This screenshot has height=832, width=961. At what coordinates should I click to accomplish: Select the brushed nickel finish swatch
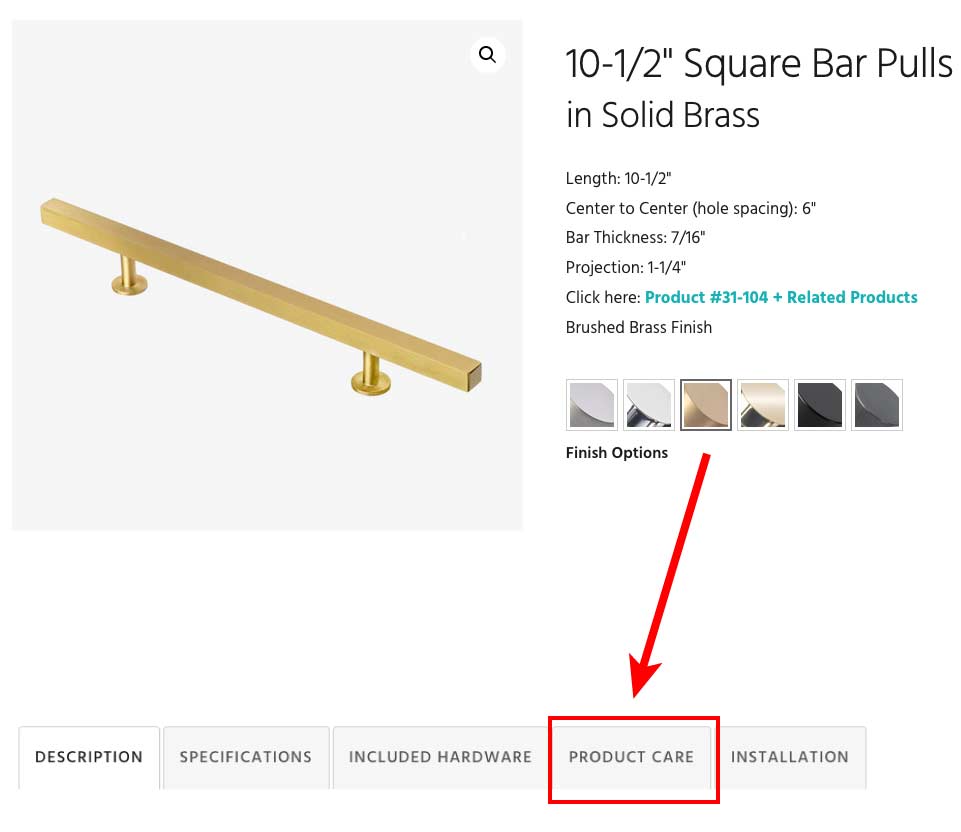591,404
